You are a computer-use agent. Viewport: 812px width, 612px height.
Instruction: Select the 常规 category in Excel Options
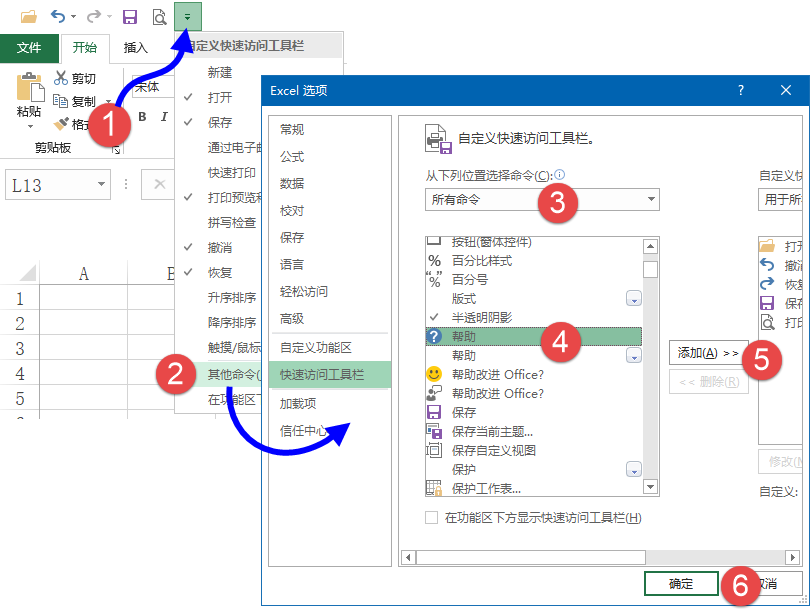(292, 129)
